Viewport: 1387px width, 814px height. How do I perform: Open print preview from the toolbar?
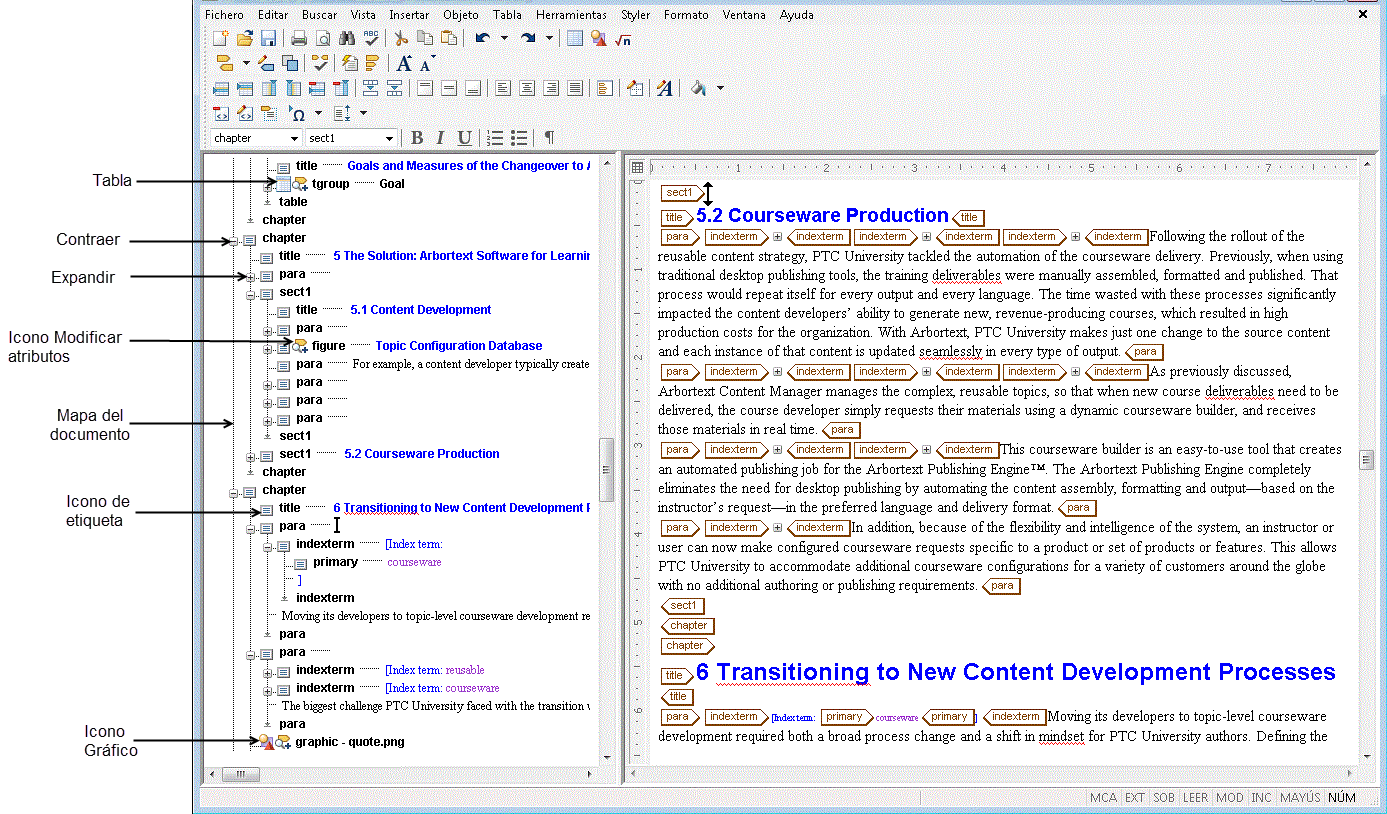(x=323, y=39)
